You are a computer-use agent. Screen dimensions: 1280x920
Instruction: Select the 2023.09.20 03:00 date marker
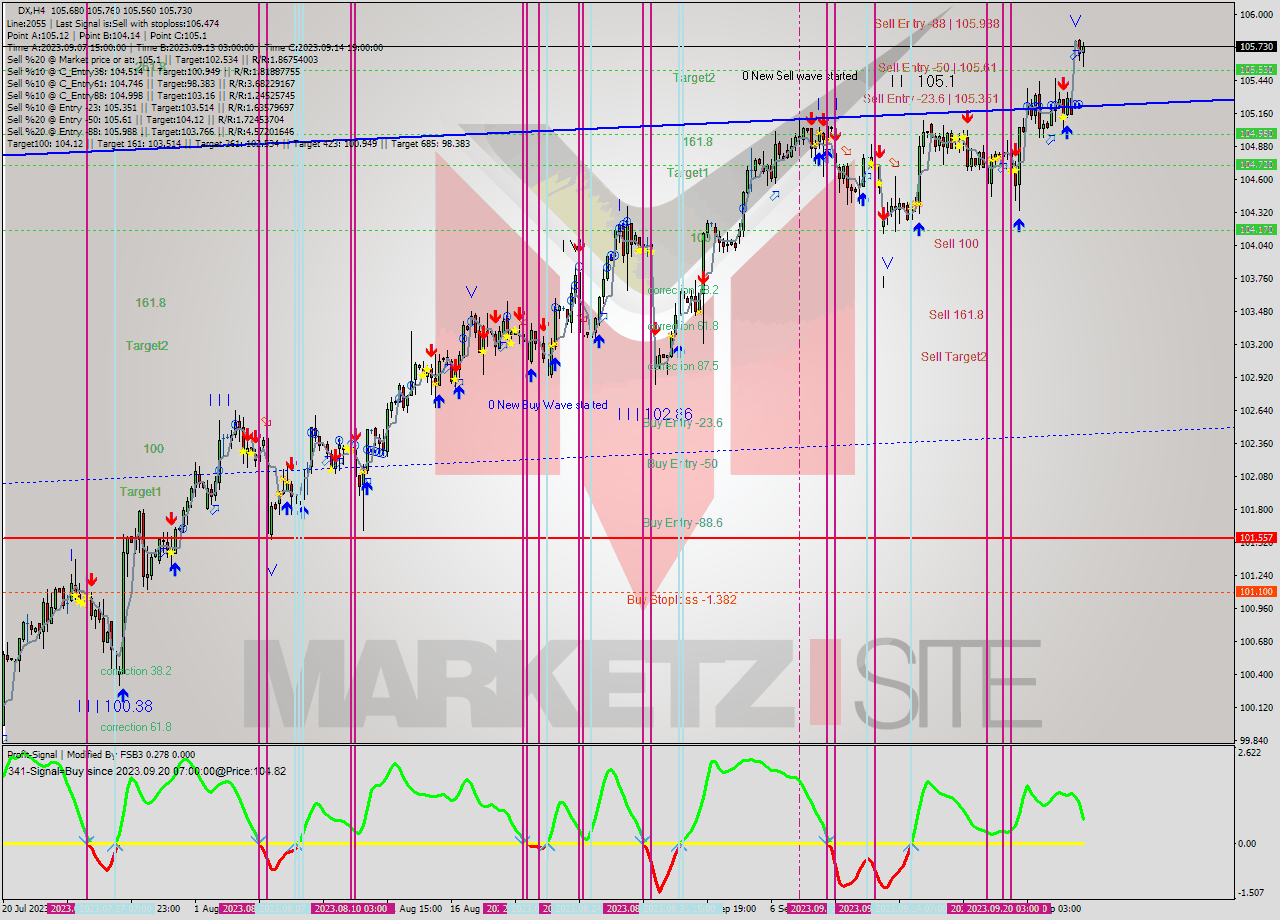click(x=1003, y=909)
